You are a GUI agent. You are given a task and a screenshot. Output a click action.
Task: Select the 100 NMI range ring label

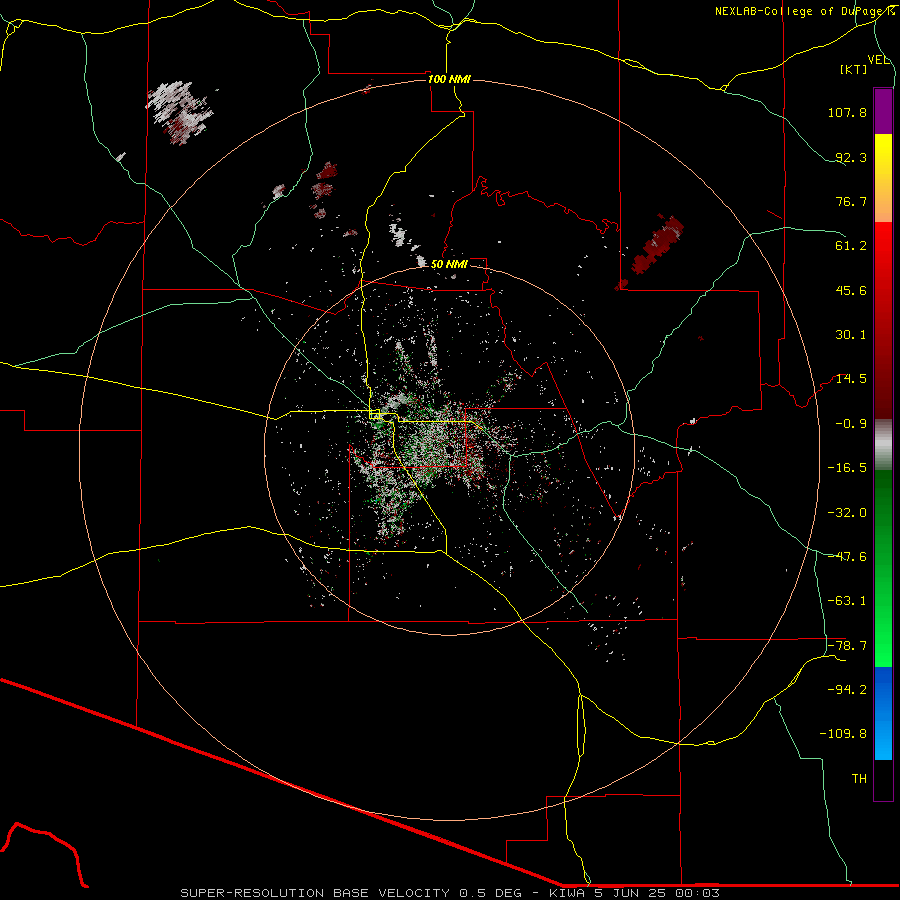(x=449, y=79)
